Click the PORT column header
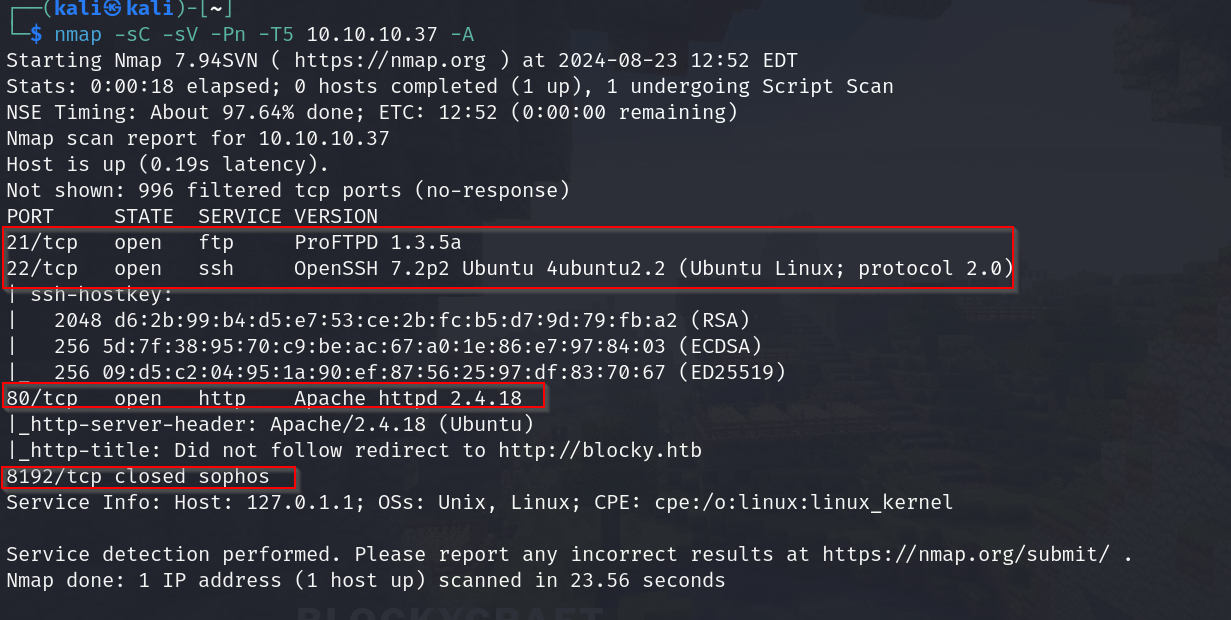1231x620 pixels. (x=30, y=216)
